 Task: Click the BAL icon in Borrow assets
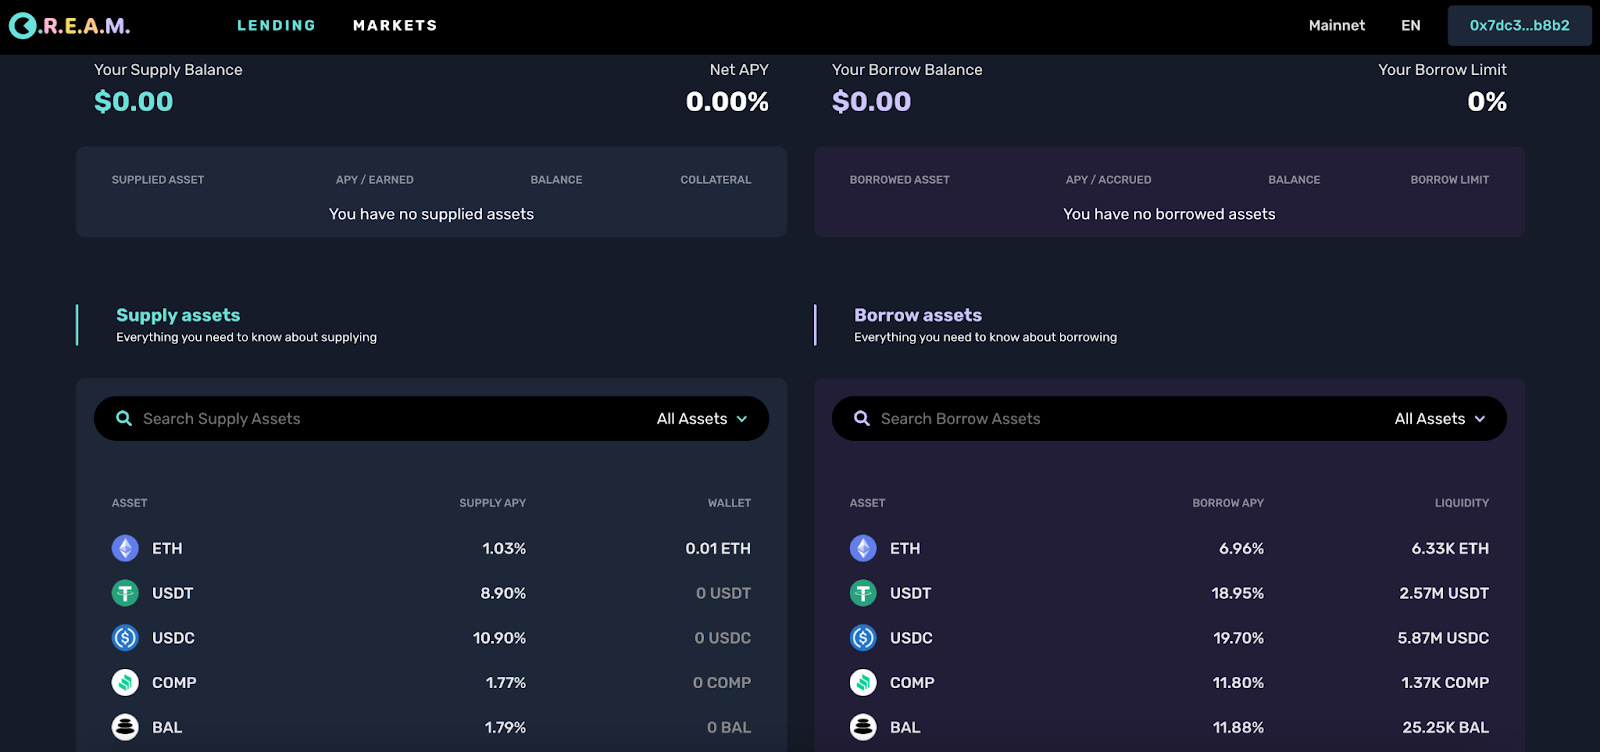point(863,727)
